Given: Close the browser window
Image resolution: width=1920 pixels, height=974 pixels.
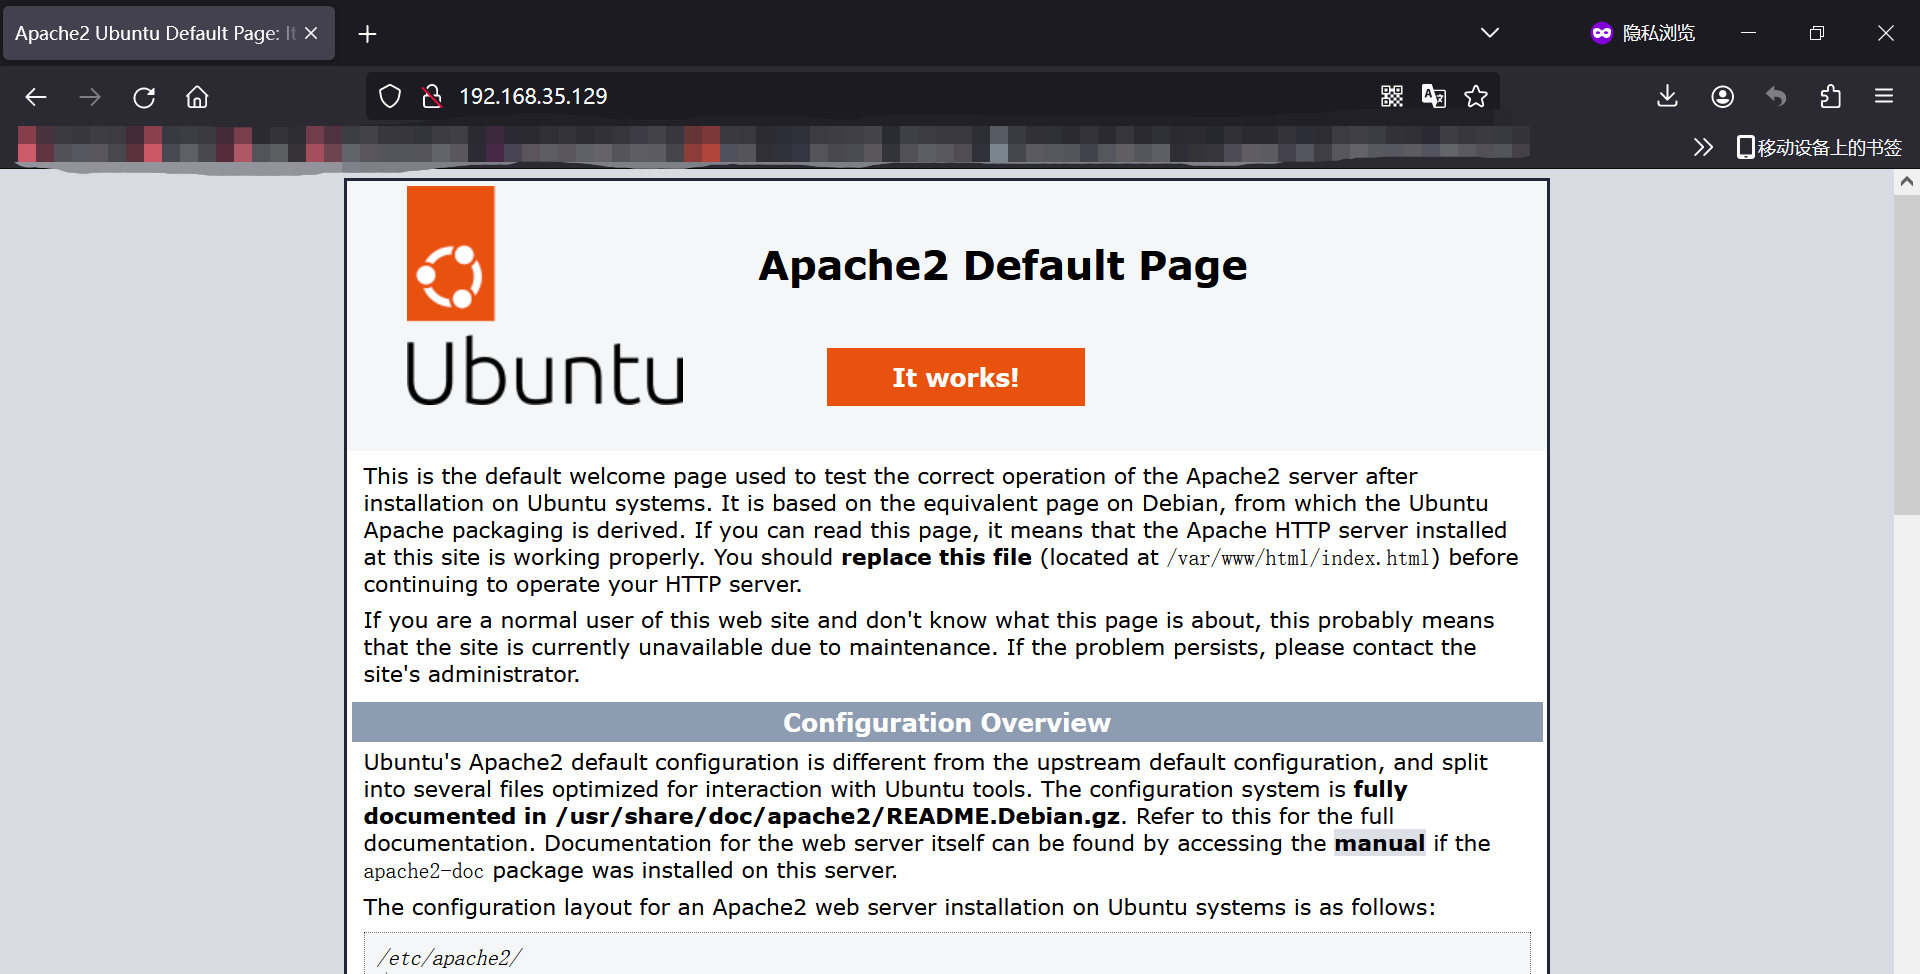Looking at the screenshot, I should click(1886, 33).
